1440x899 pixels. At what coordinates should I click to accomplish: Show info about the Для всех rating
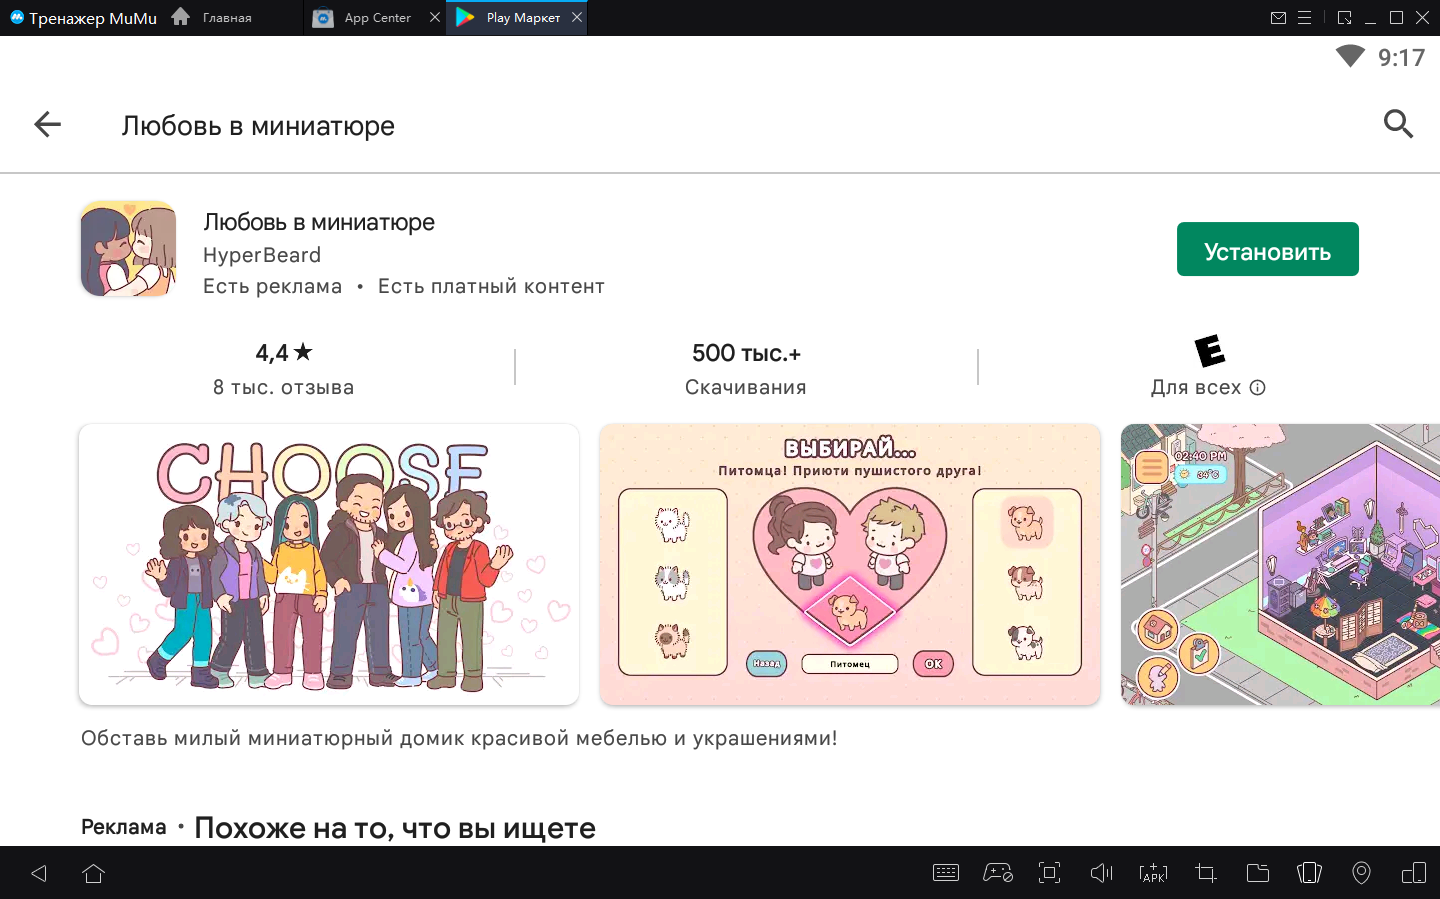pyautogui.click(x=1258, y=388)
